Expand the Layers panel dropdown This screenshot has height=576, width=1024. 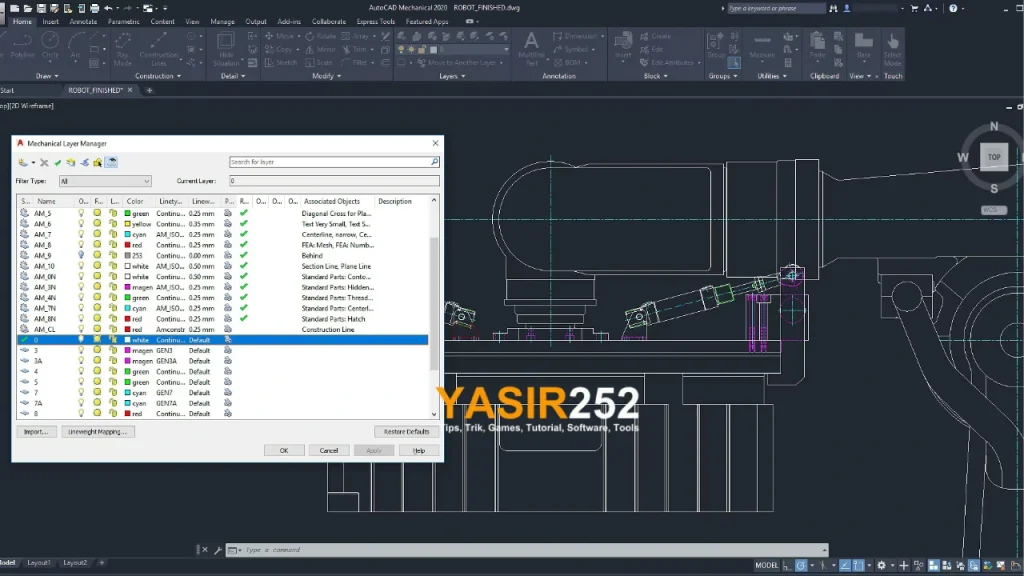[x=452, y=76]
